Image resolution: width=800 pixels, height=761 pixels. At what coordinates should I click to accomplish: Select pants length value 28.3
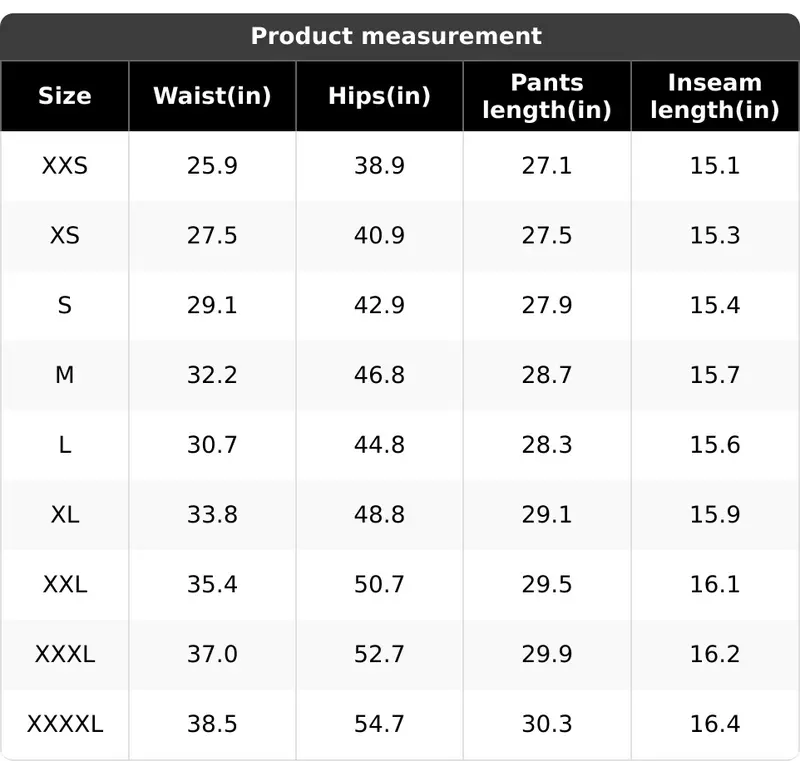pyautogui.click(x=547, y=445)
